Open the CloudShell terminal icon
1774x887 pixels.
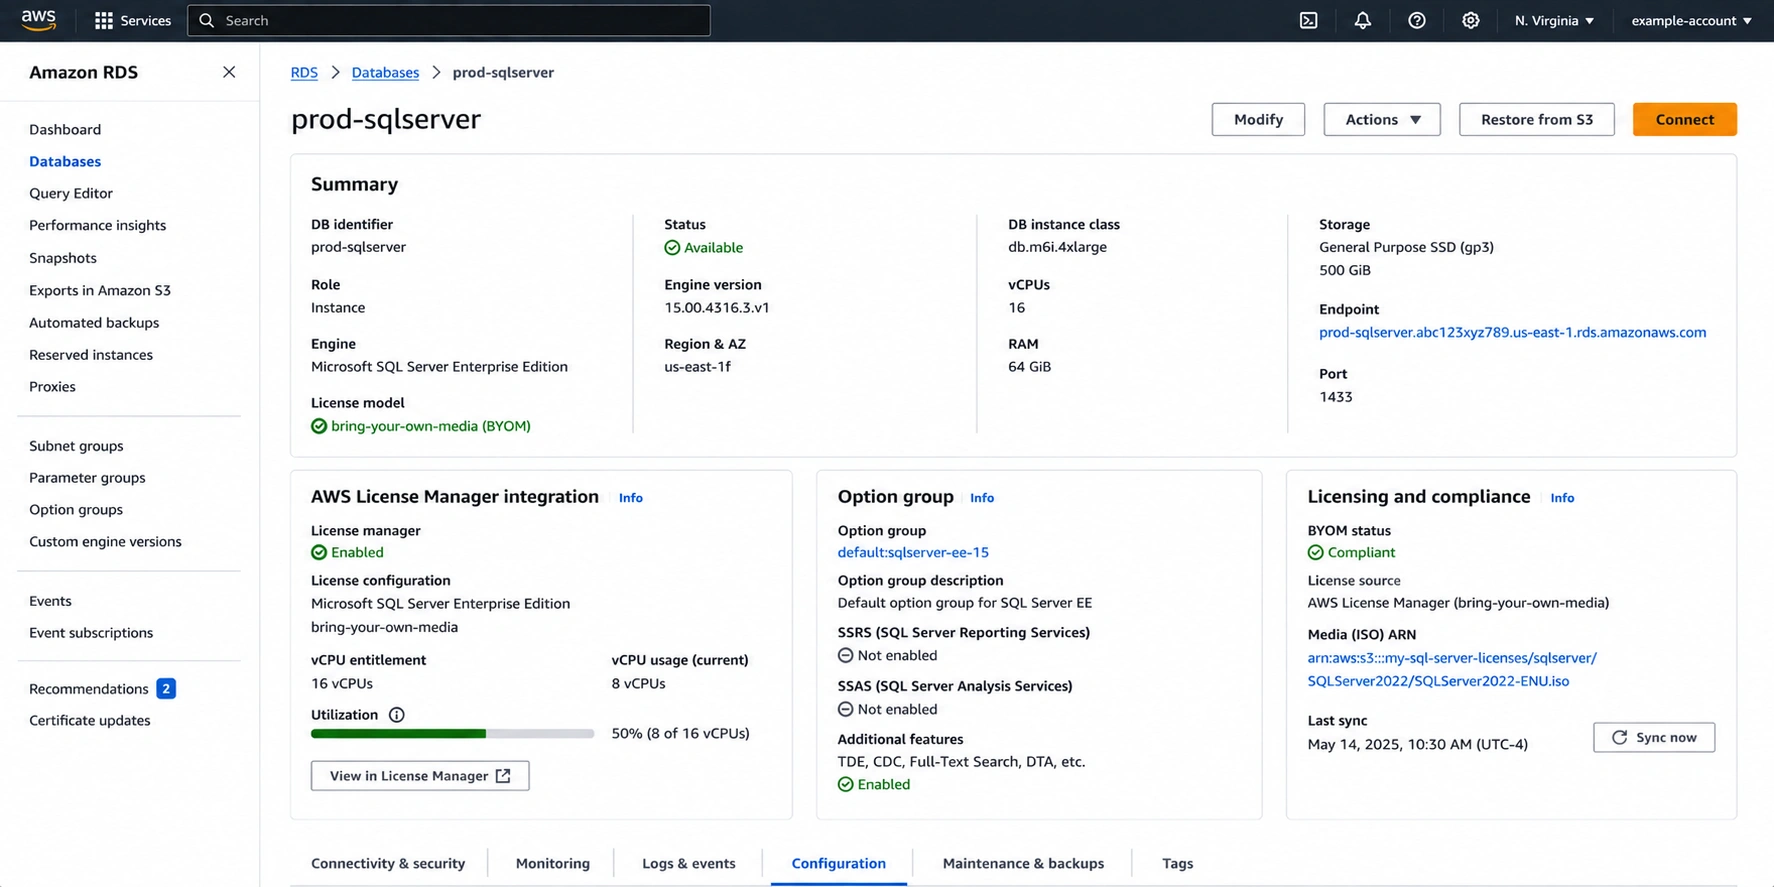click(1308, 20)
